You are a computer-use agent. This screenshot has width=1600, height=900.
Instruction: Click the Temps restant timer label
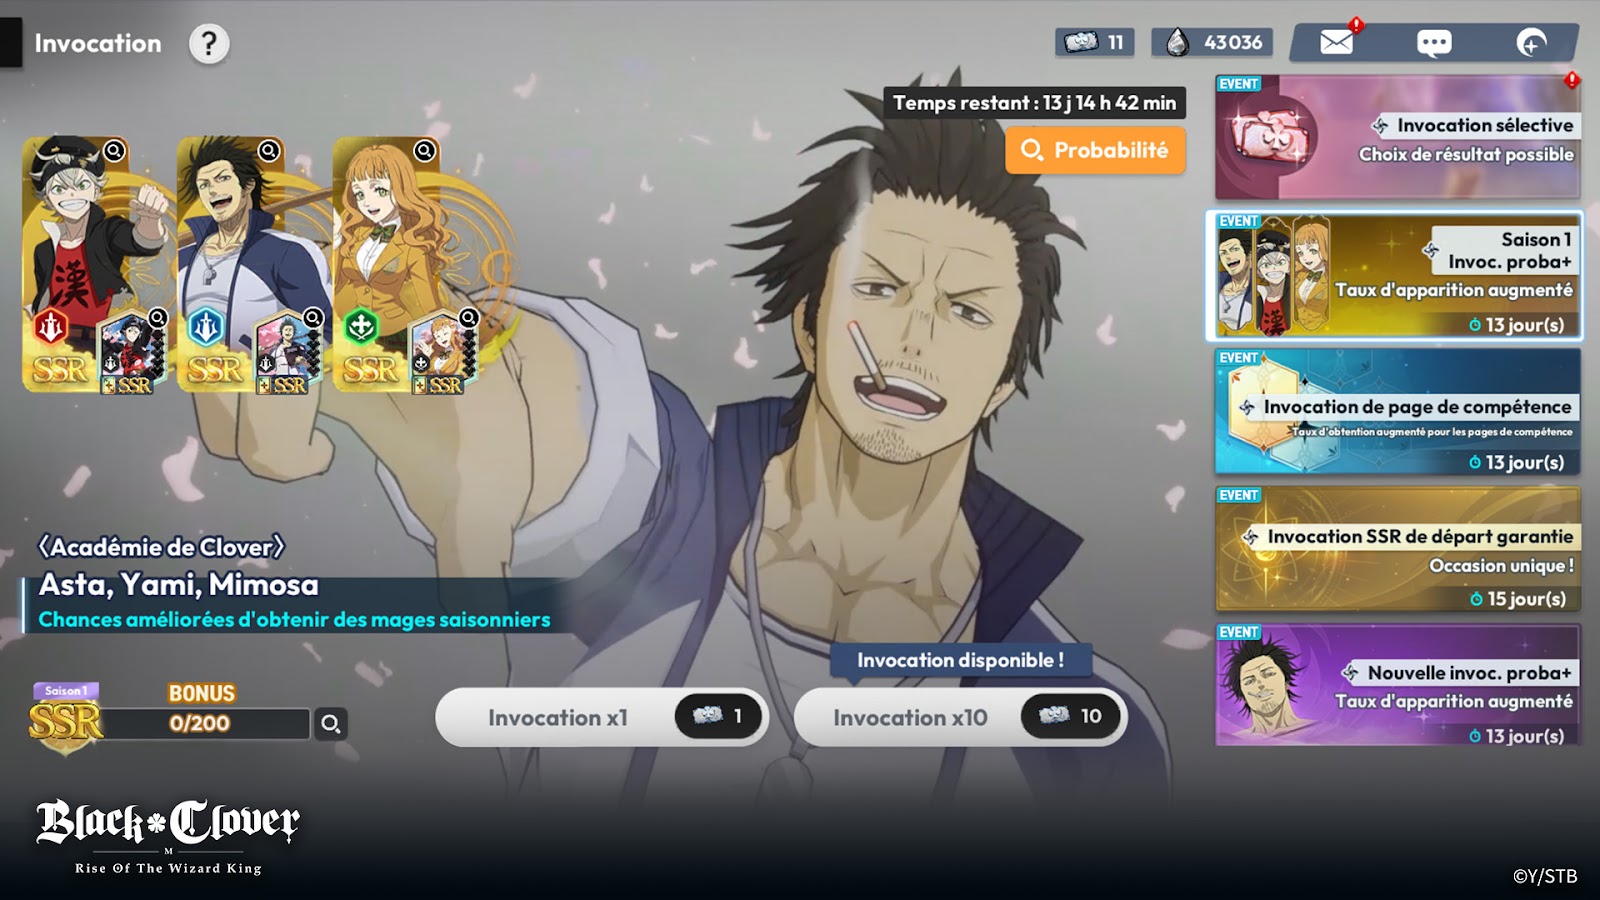tap(1034, 102)
